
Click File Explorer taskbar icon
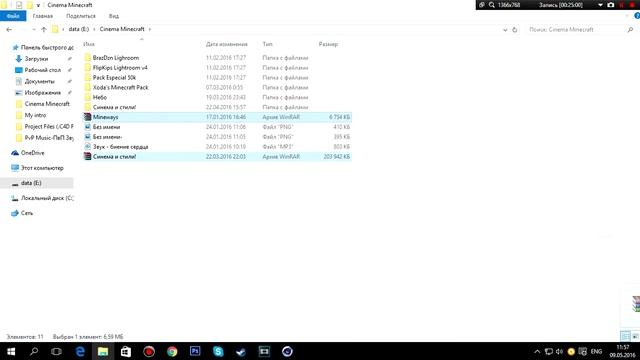click(103, 351)
